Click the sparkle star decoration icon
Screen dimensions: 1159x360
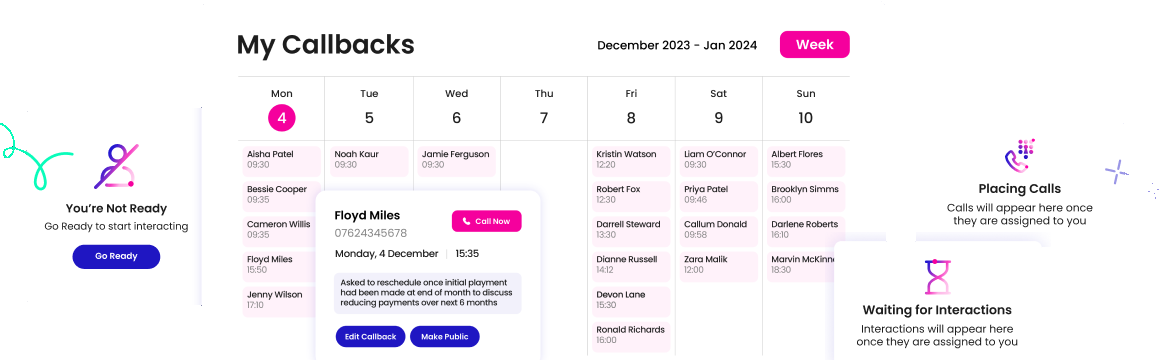(x=1117, y=172)
